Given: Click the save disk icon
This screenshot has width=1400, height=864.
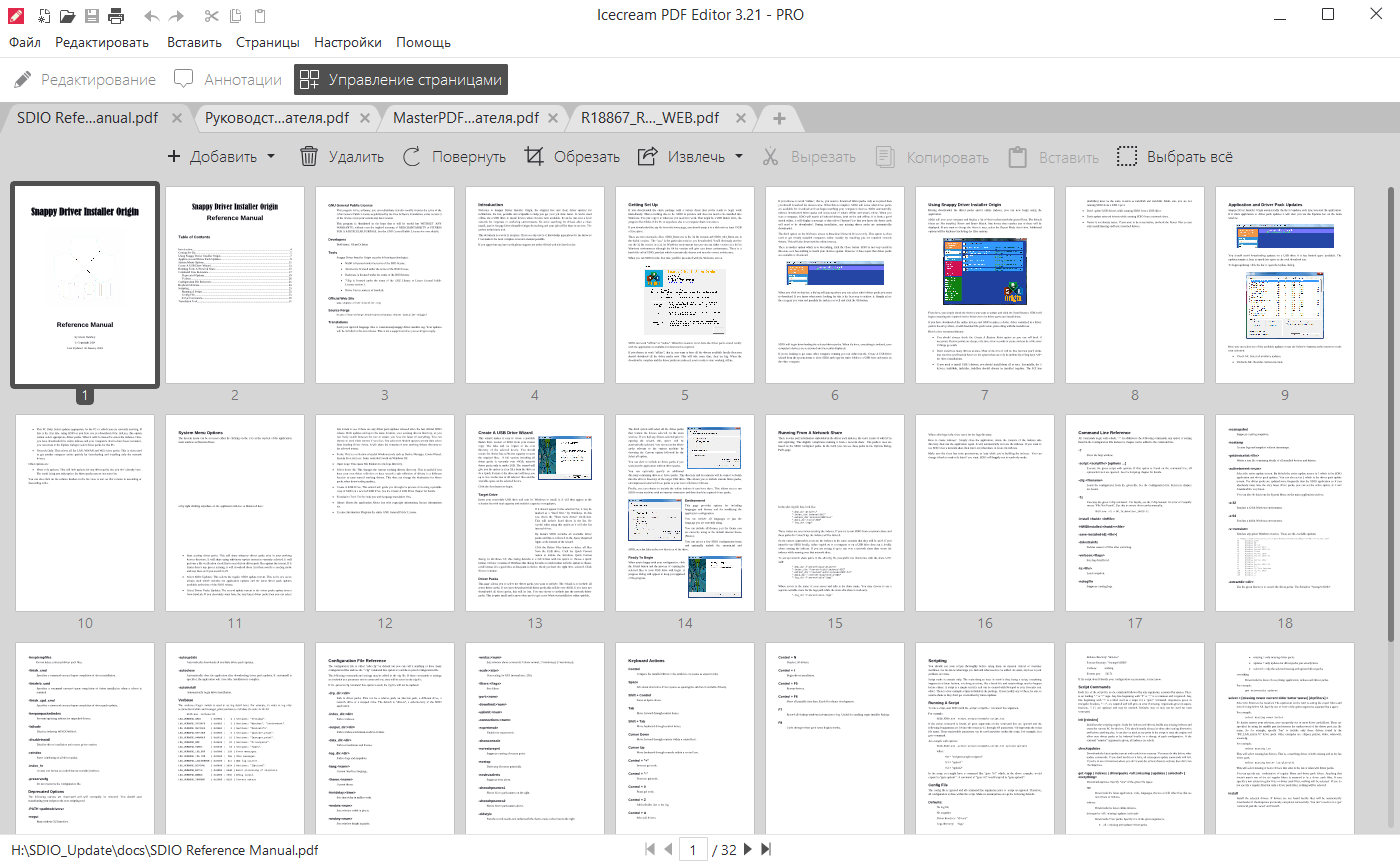Looking at the screenshot, I should pos(91,15).
